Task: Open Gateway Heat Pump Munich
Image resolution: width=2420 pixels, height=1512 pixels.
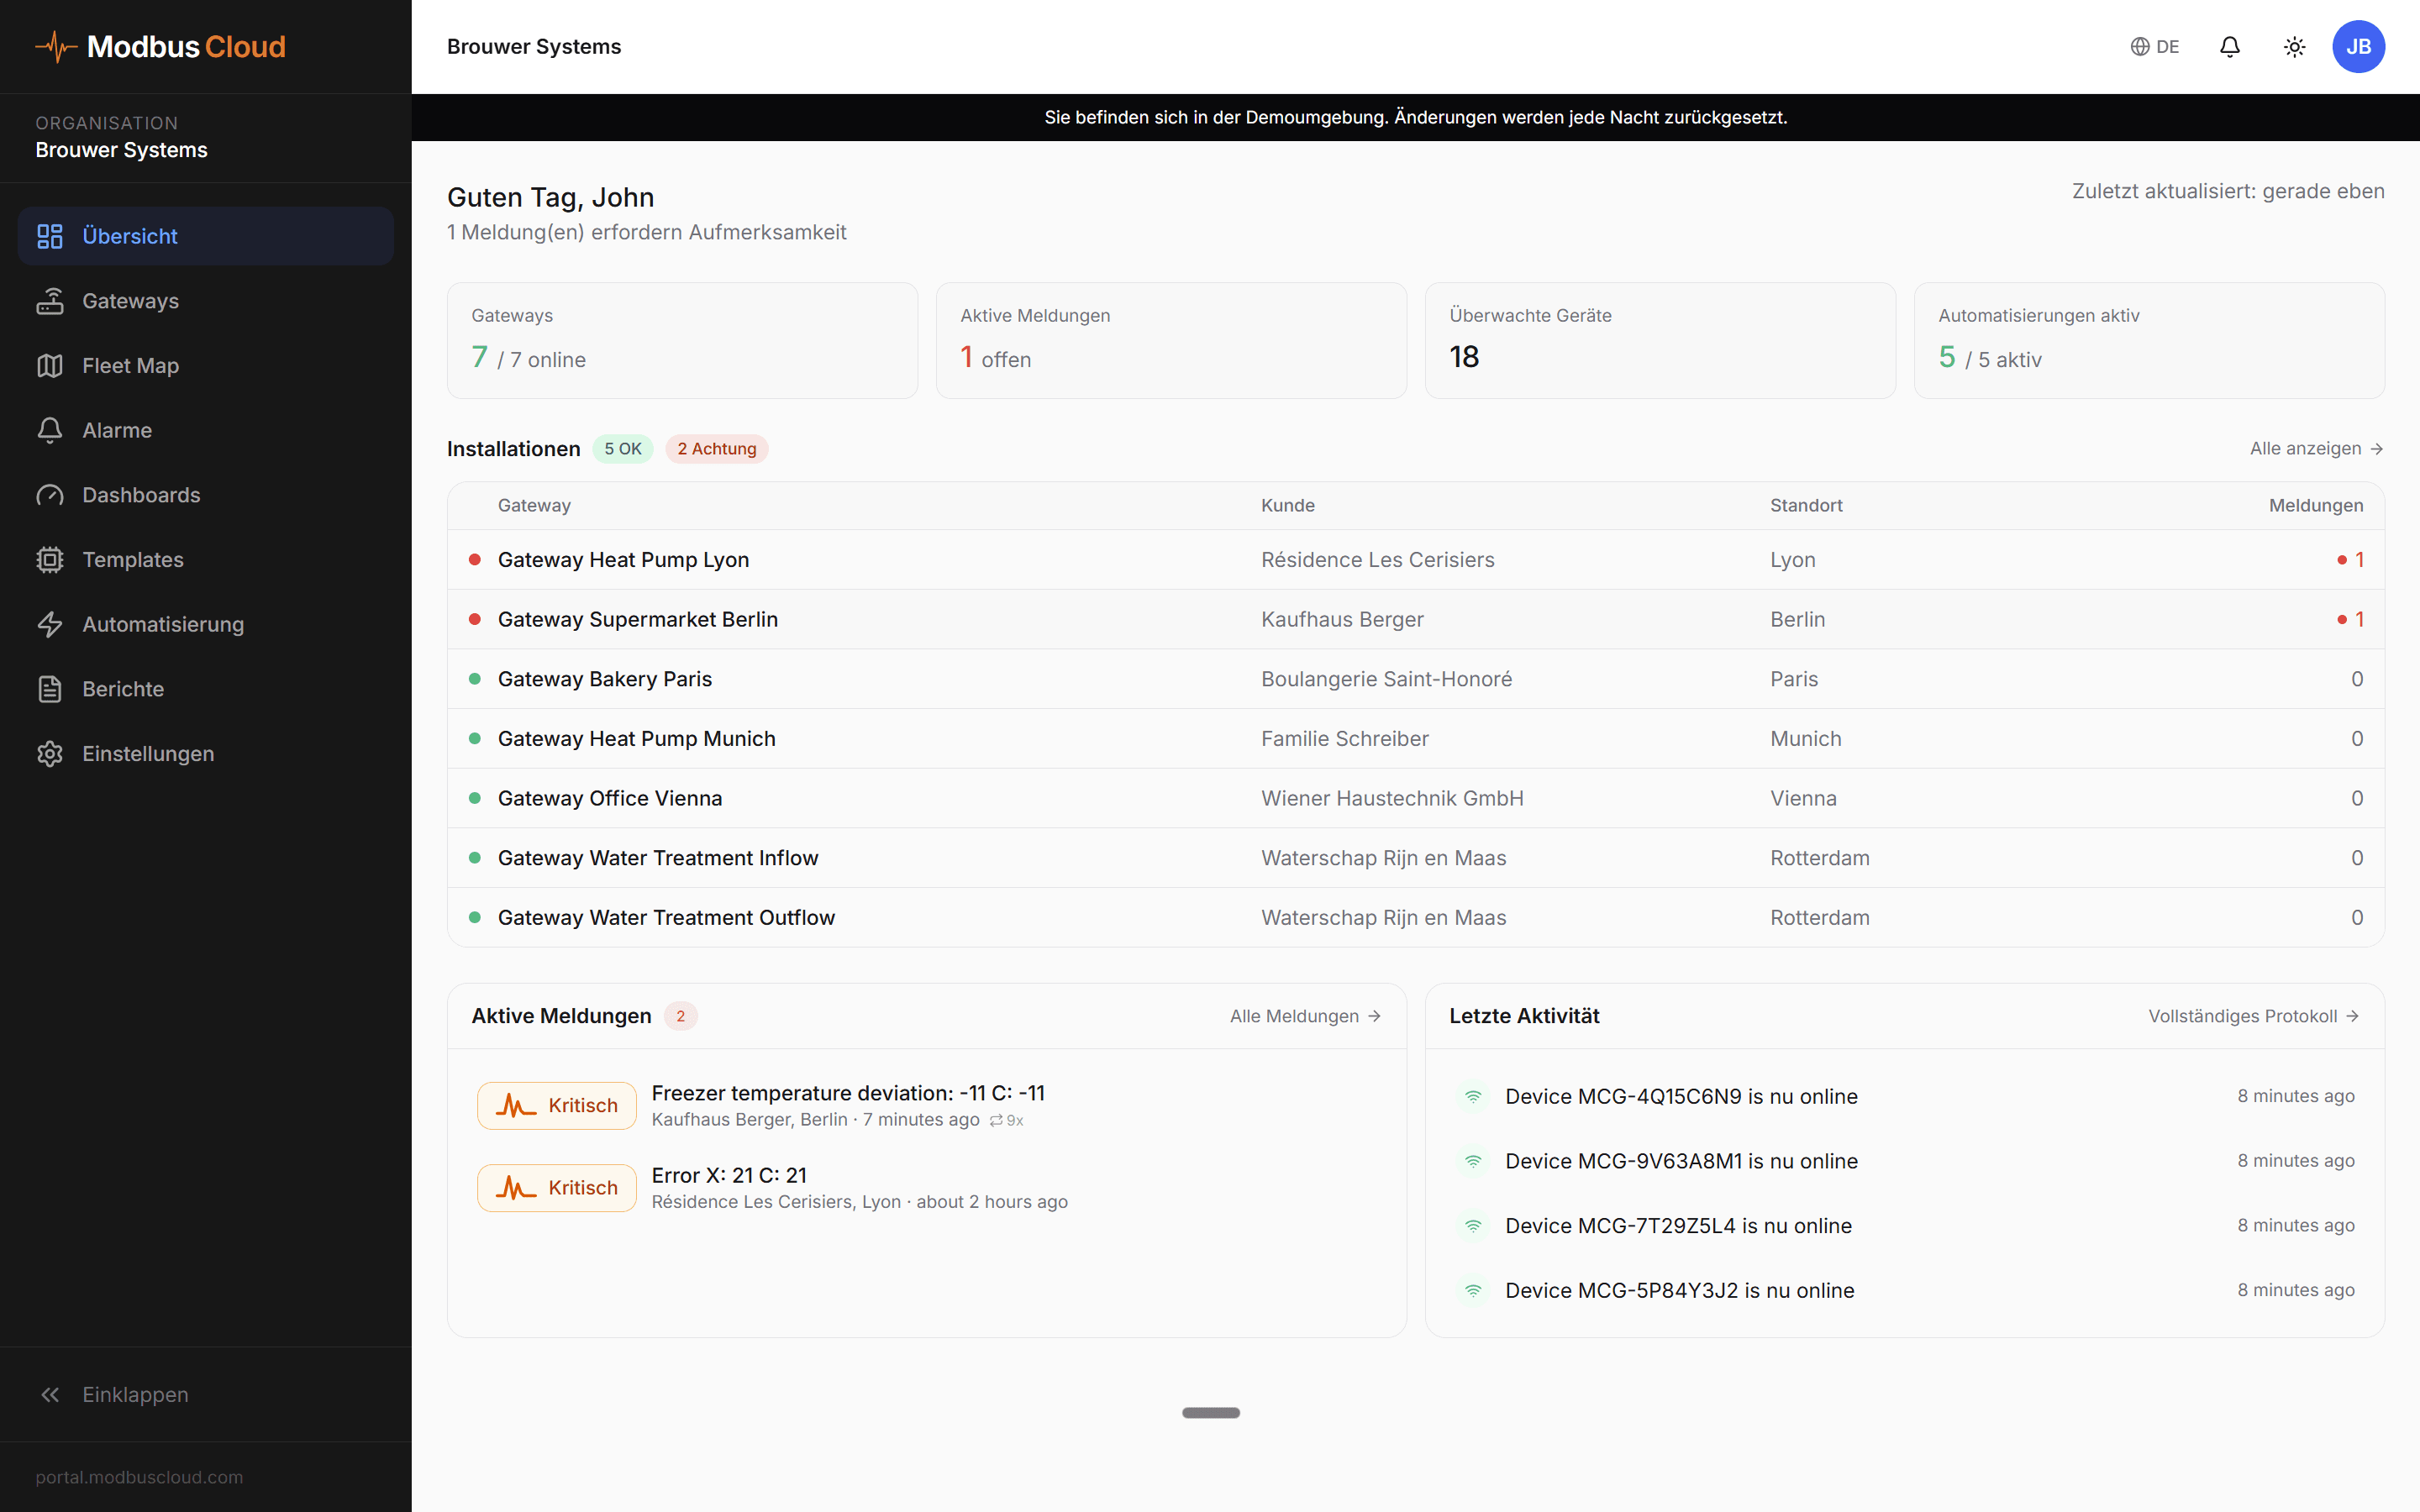Action: pos(1415,739)
